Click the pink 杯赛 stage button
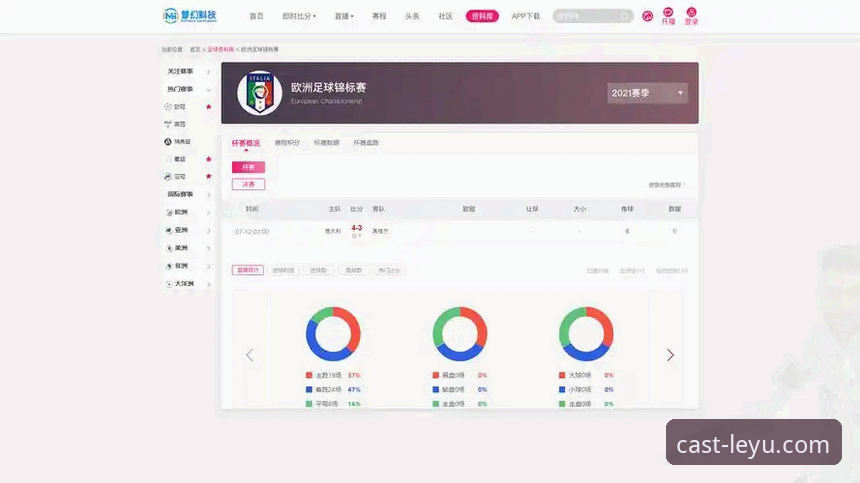This screenshot has height=483, width=860. 248,167
